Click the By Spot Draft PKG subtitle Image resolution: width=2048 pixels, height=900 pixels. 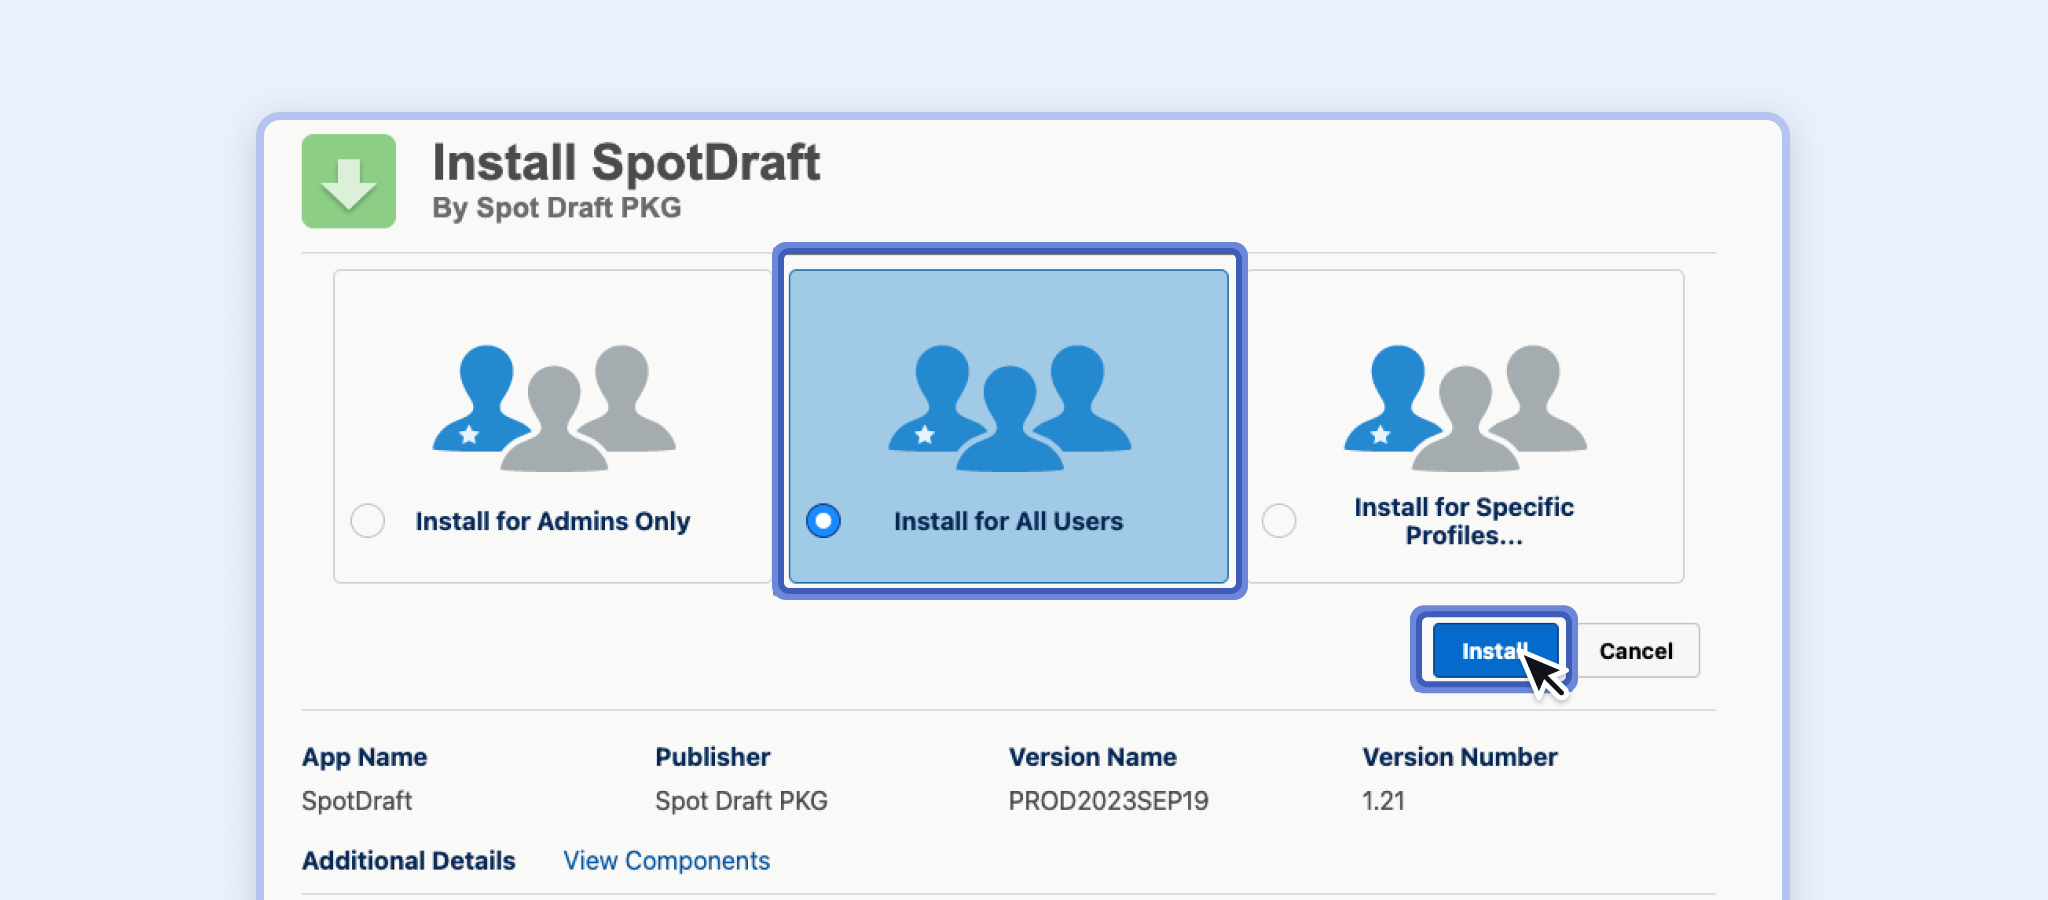click(x=557, y=208)
